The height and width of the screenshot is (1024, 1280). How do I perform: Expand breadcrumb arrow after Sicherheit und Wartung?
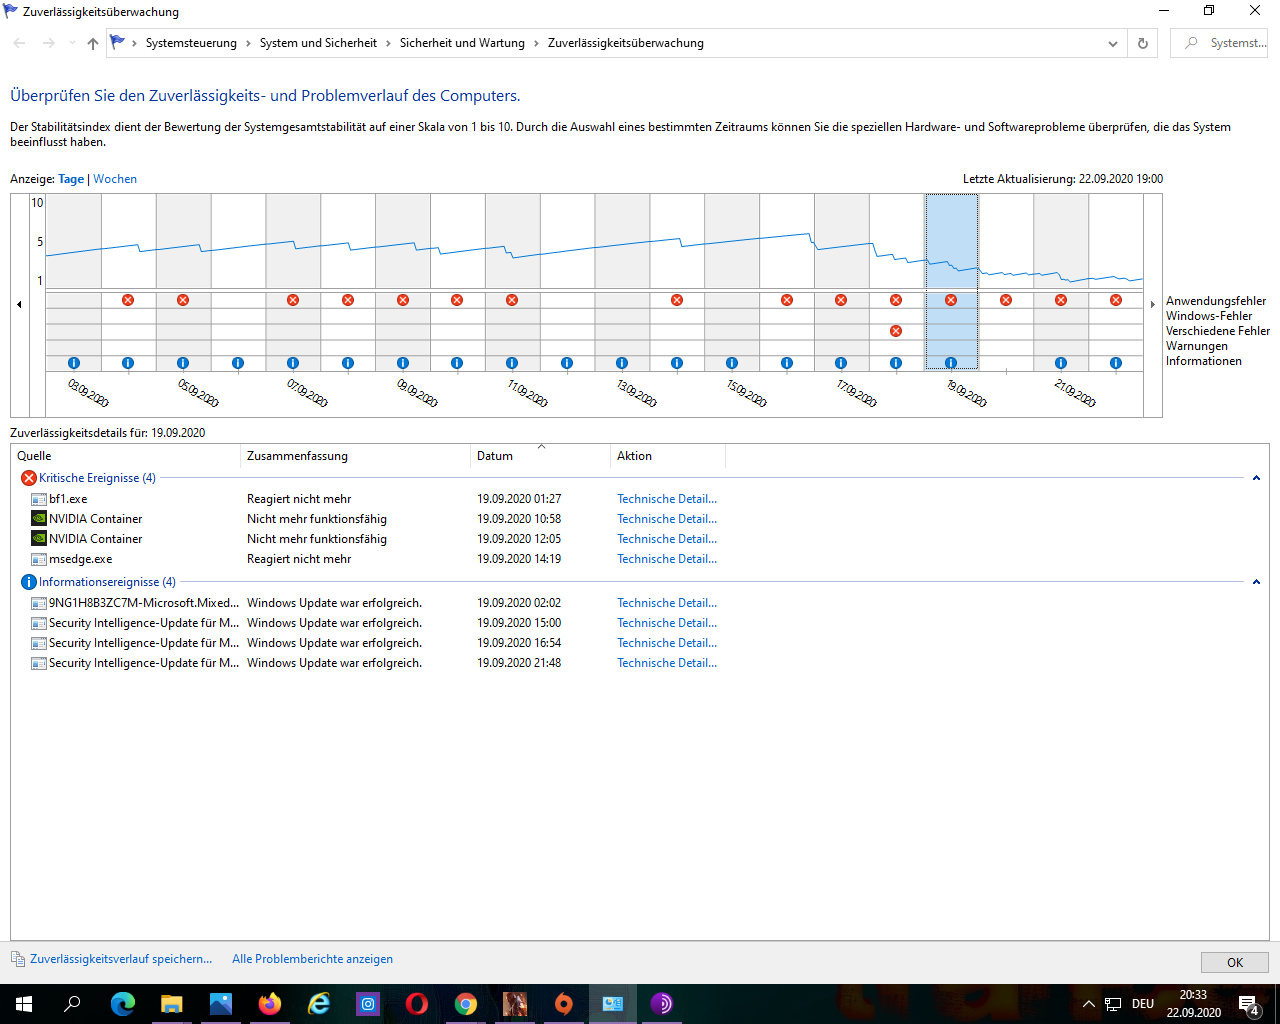(537, 43)
